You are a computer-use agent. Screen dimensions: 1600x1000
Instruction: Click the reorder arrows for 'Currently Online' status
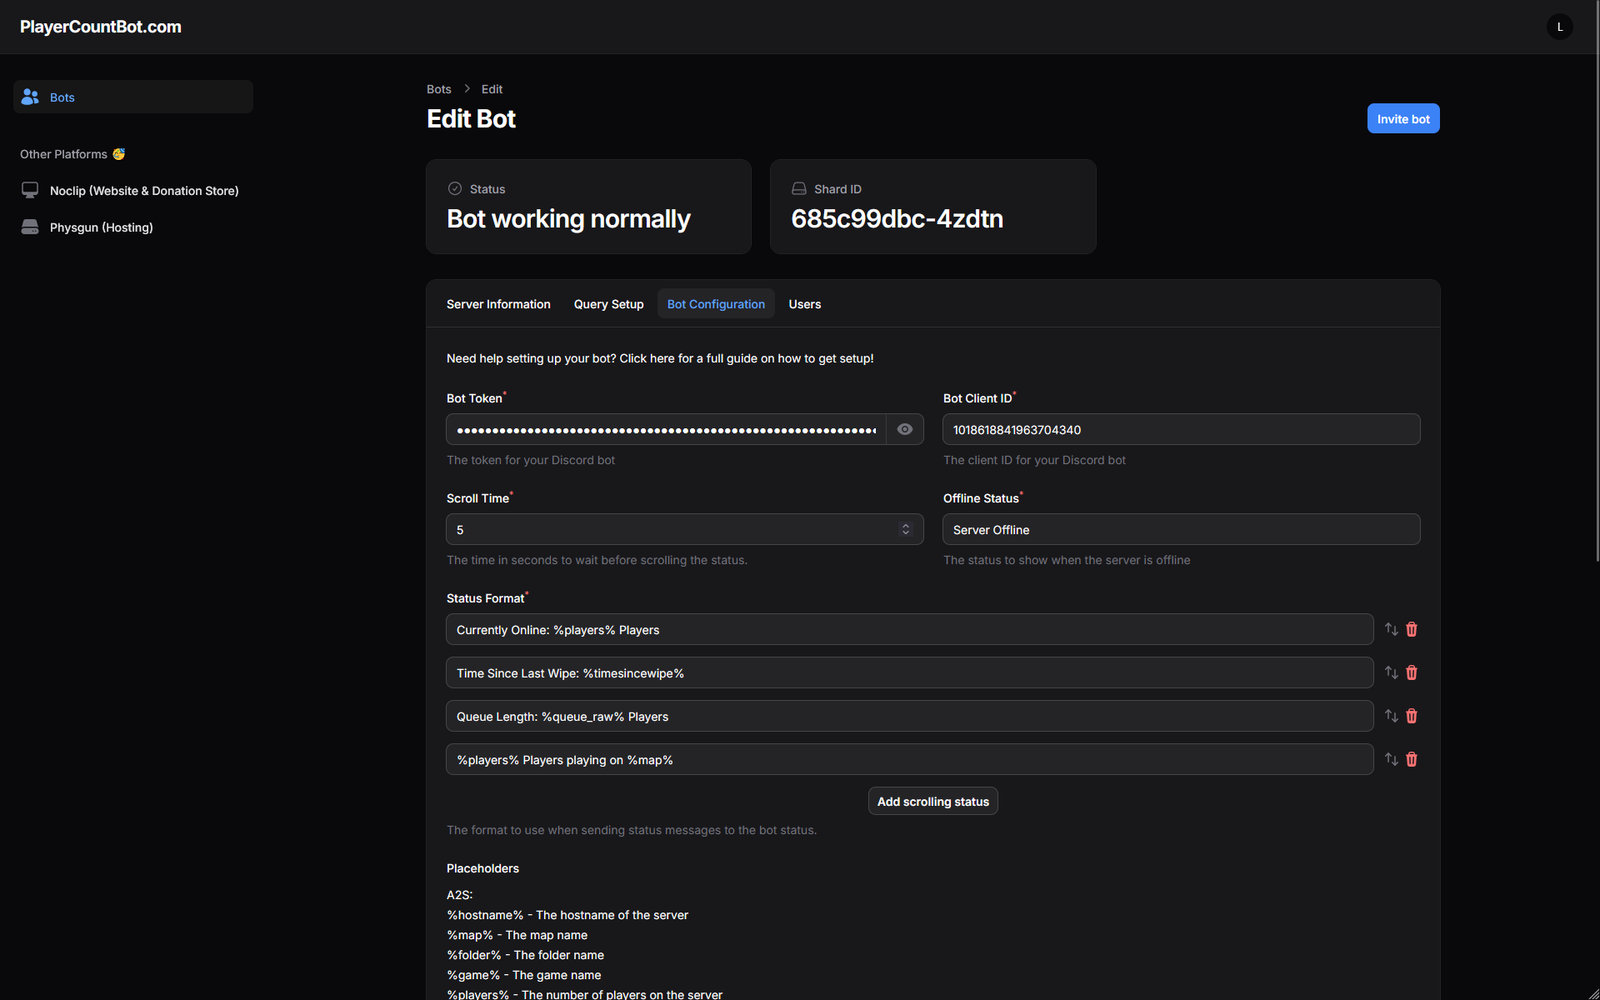coord(1391,629)
